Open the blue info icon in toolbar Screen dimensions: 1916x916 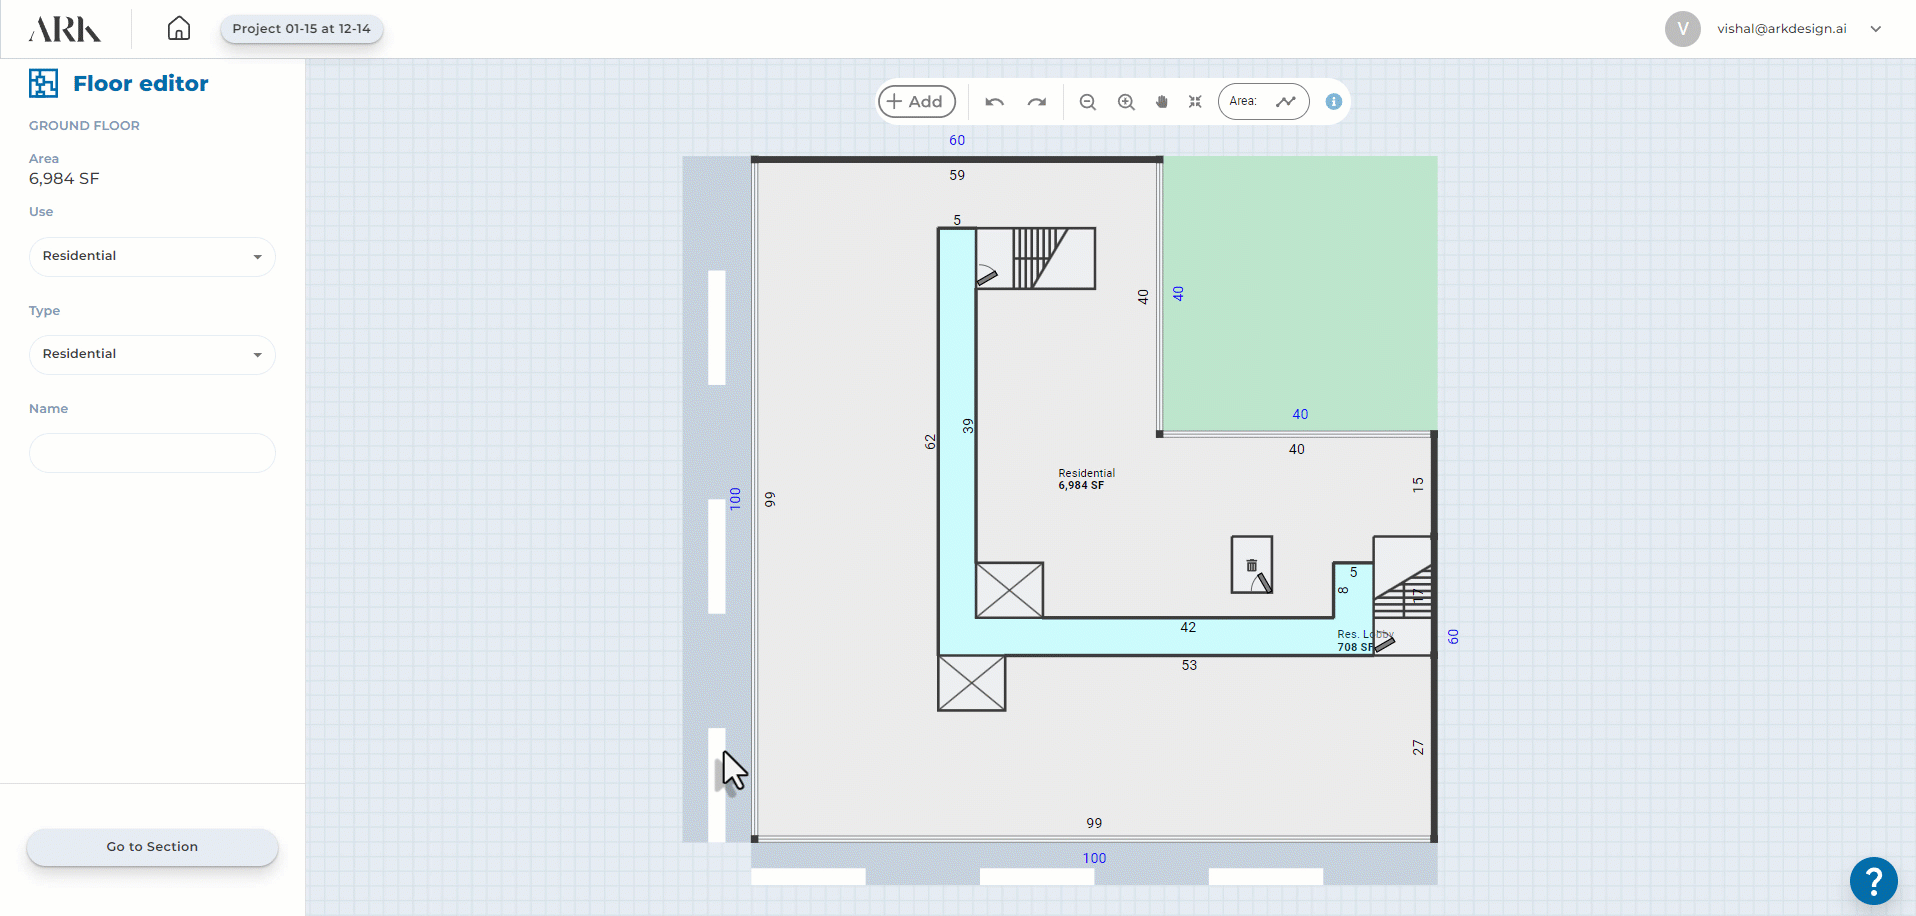pyautogui.click(x=1333, y=102)
